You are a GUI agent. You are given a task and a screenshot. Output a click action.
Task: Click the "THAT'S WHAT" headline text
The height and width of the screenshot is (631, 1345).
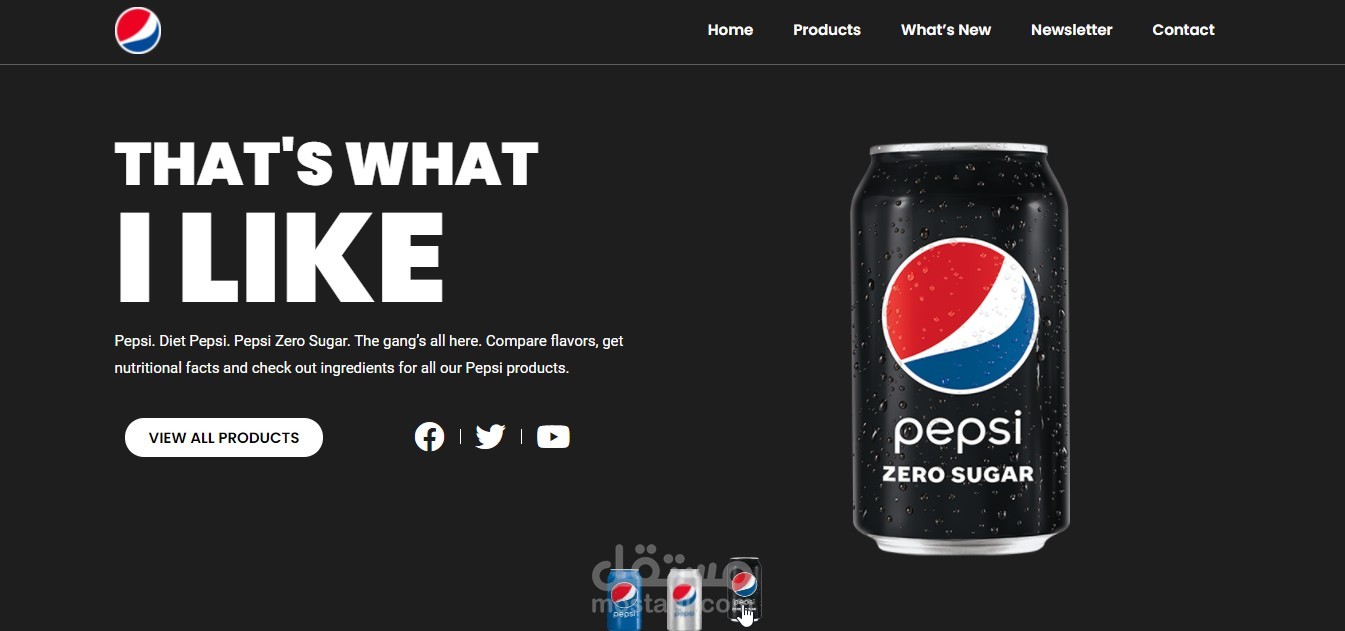[x=326, y=164]
